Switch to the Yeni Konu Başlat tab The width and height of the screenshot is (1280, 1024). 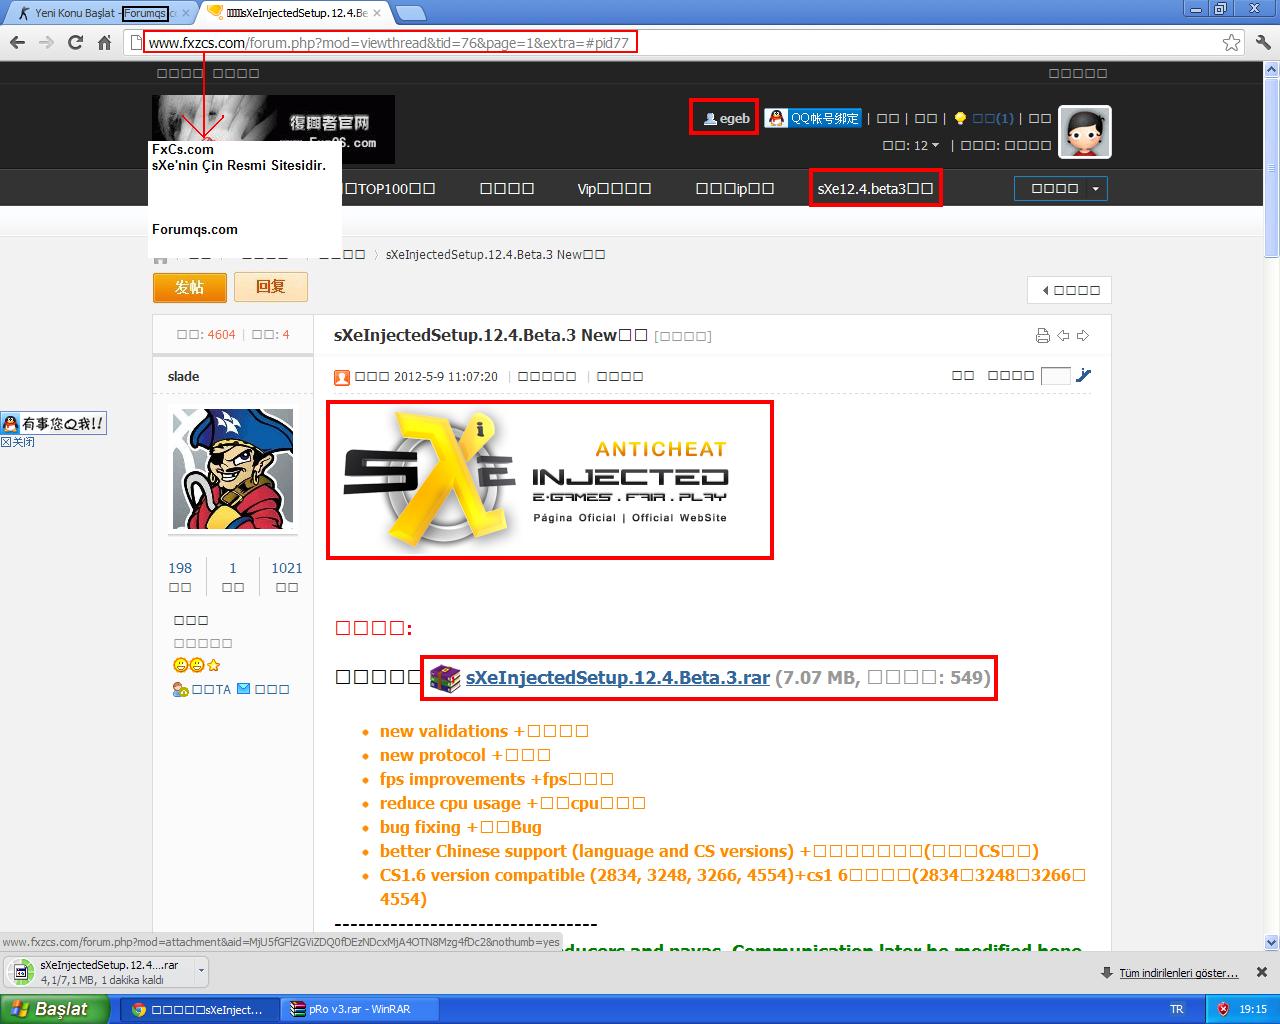coord(98,13)
